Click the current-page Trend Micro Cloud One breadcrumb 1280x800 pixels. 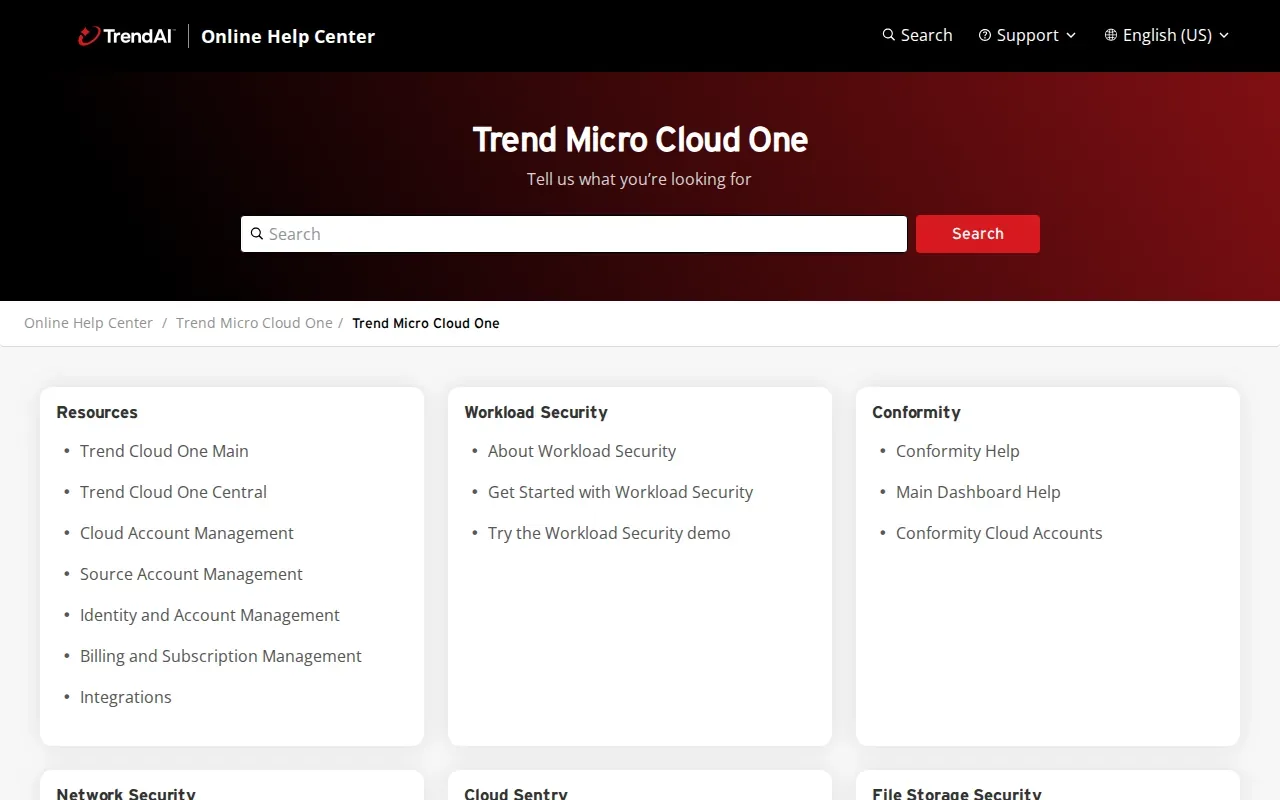pyautogui.click(x=426, y=323)
